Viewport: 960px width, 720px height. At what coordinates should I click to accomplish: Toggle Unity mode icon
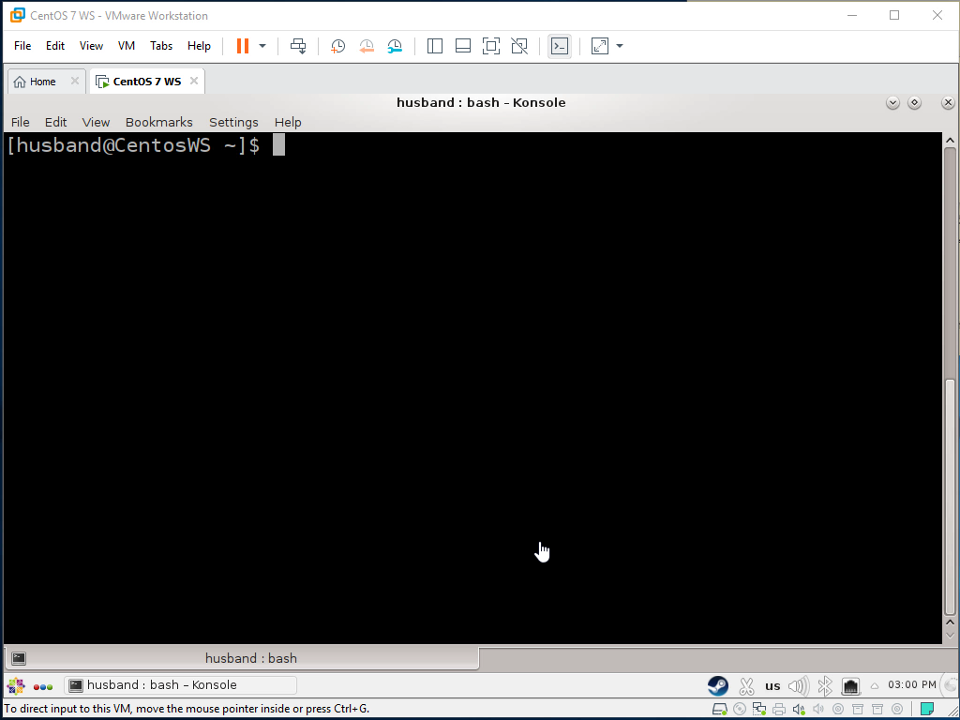(x=519, y=46)
